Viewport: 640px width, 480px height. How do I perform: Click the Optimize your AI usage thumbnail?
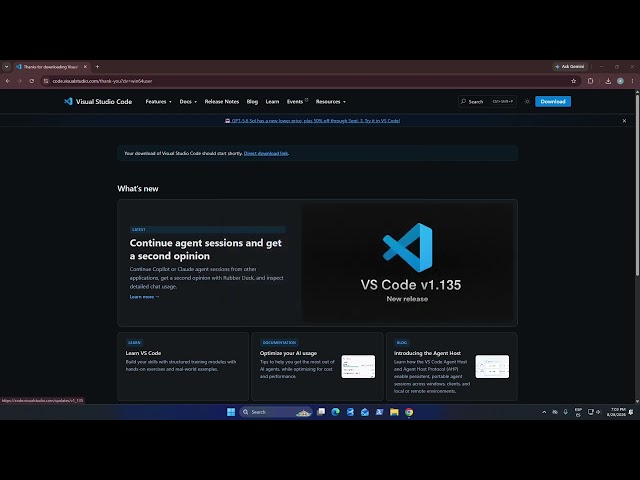[358, 367]
